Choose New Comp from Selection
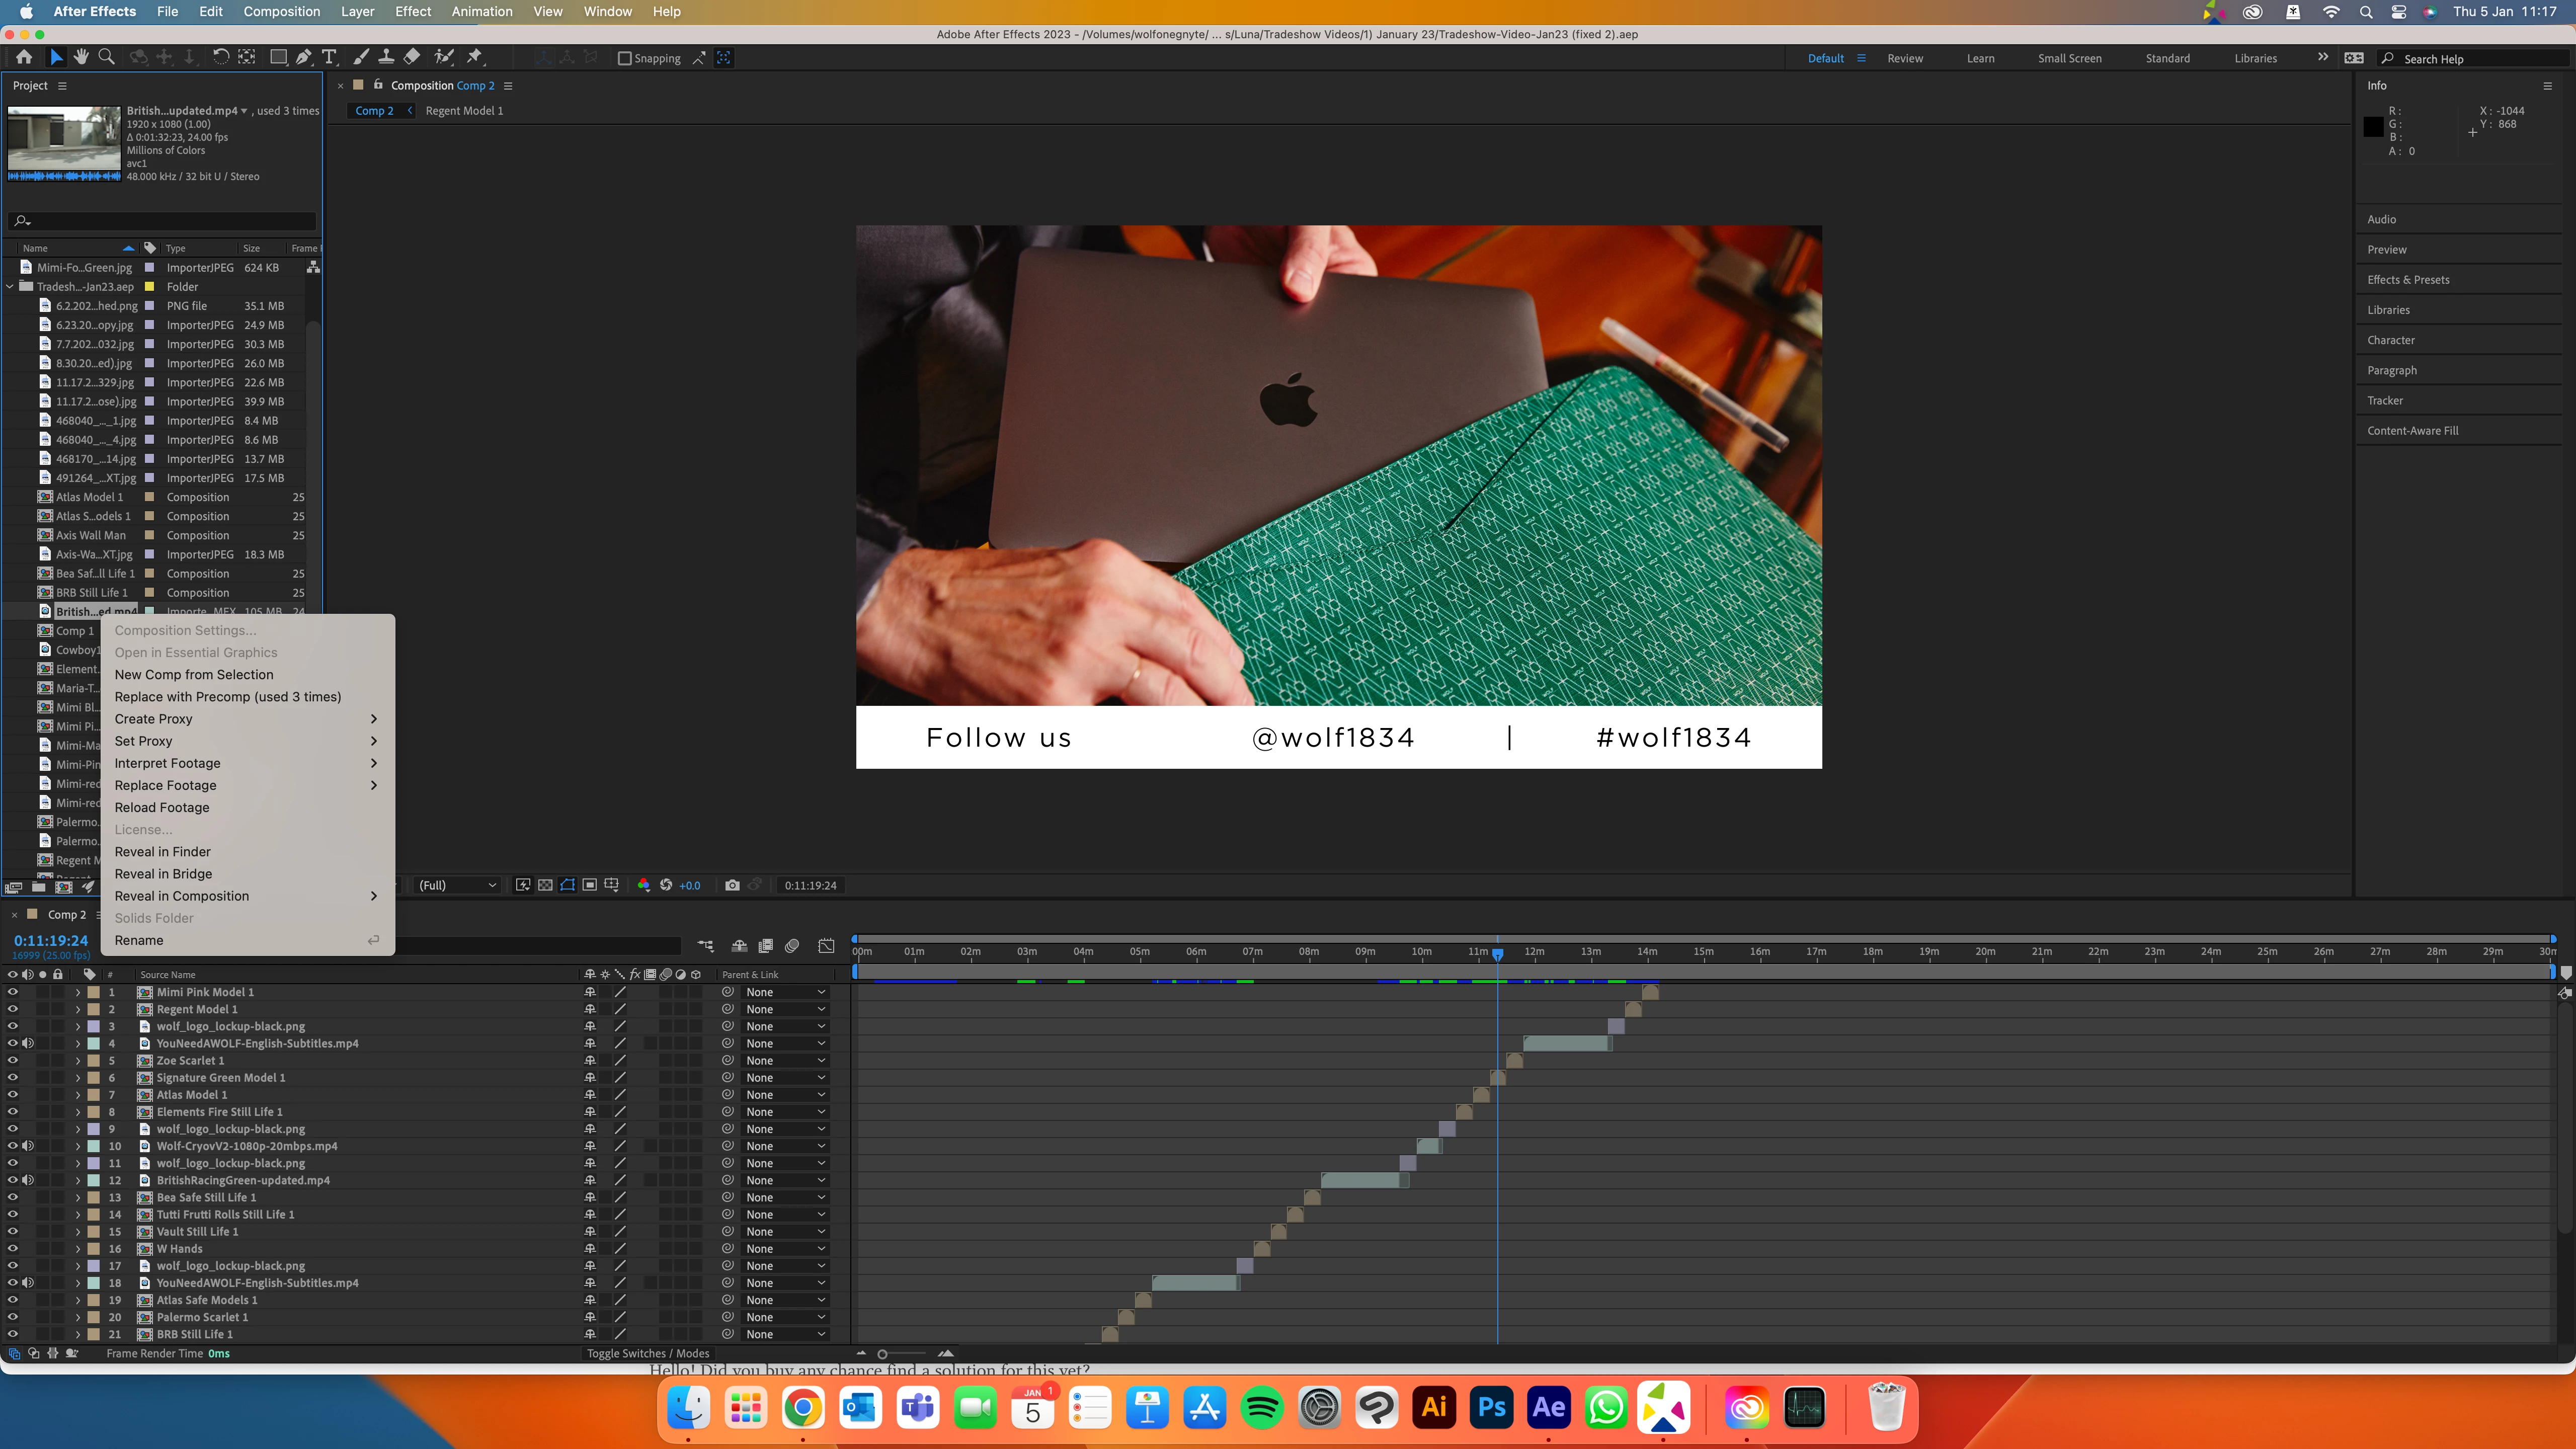2576x1449 pixels. [194, 675]
